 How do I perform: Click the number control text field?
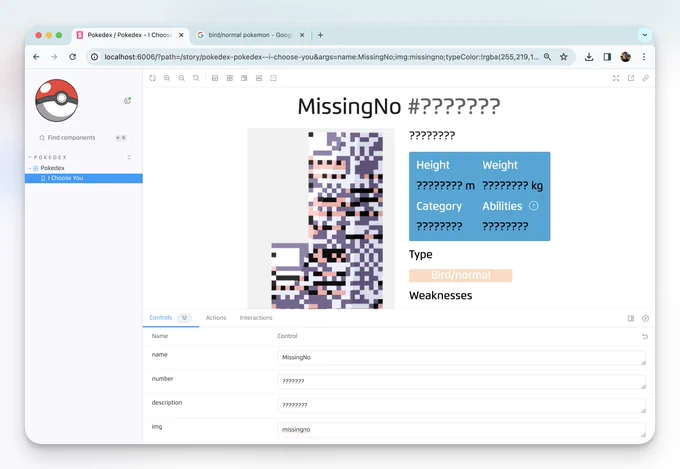(x=461, y=382)
